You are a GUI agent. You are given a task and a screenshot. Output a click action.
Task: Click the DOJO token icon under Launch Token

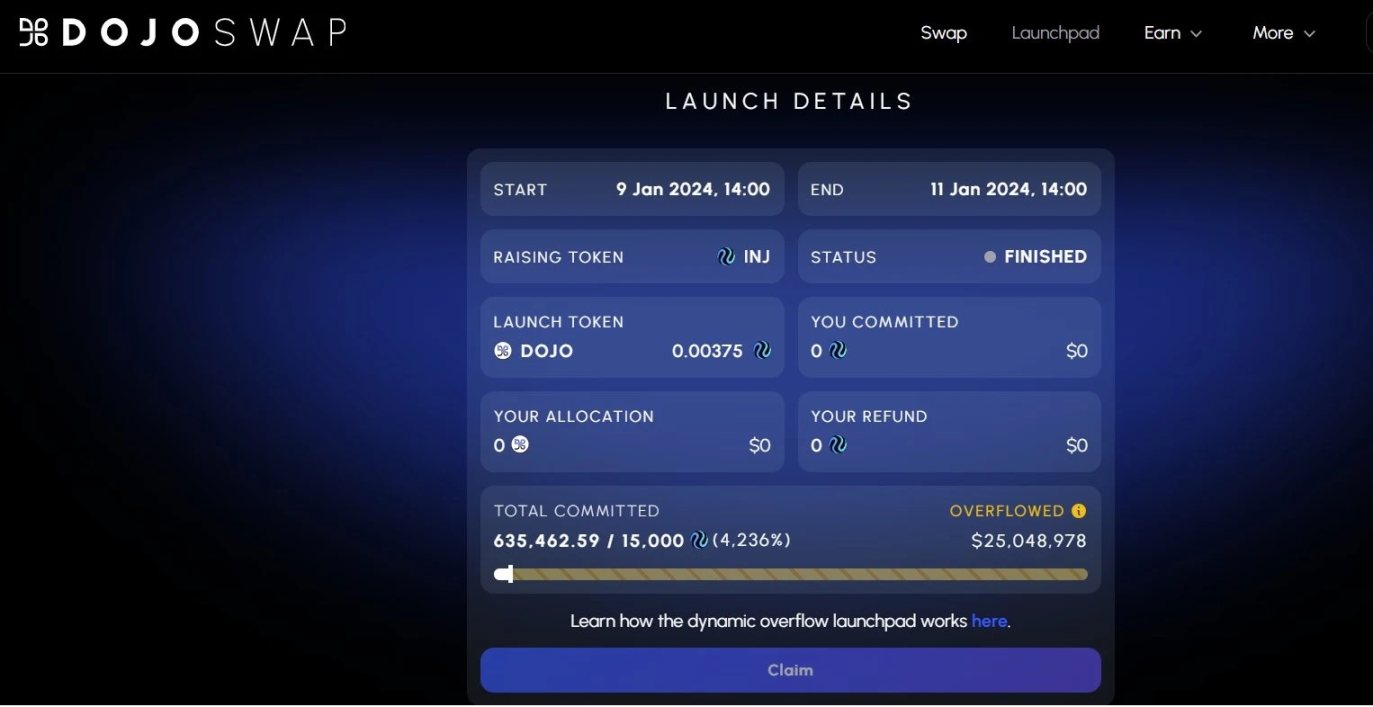[503, 351]
